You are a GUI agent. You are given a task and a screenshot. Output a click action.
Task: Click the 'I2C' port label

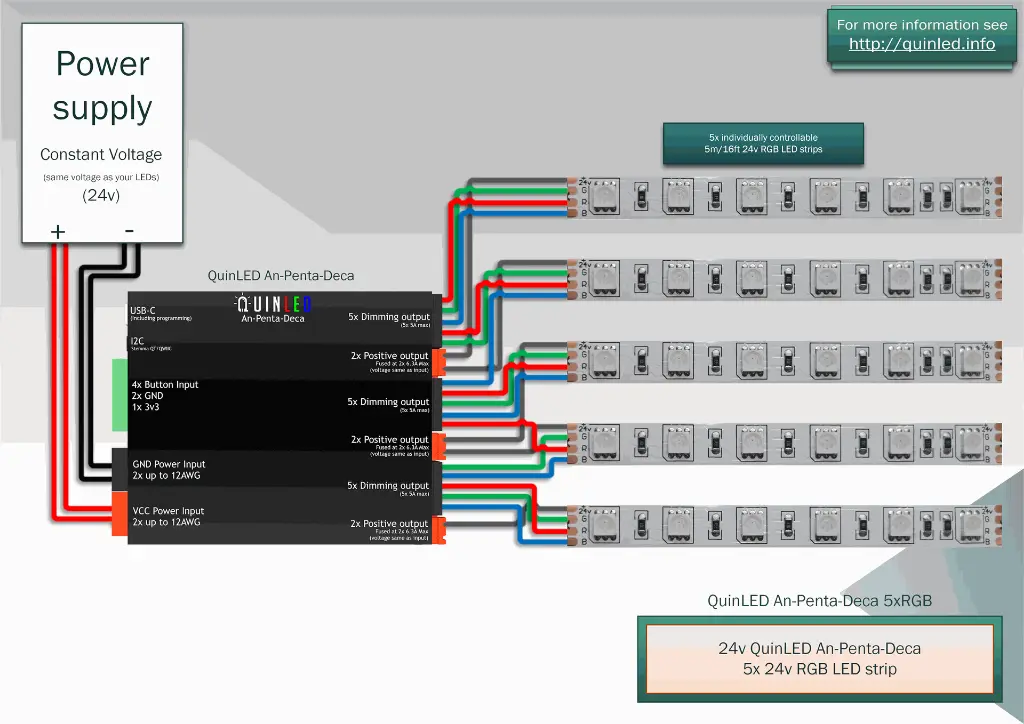(x=137, y=341)
